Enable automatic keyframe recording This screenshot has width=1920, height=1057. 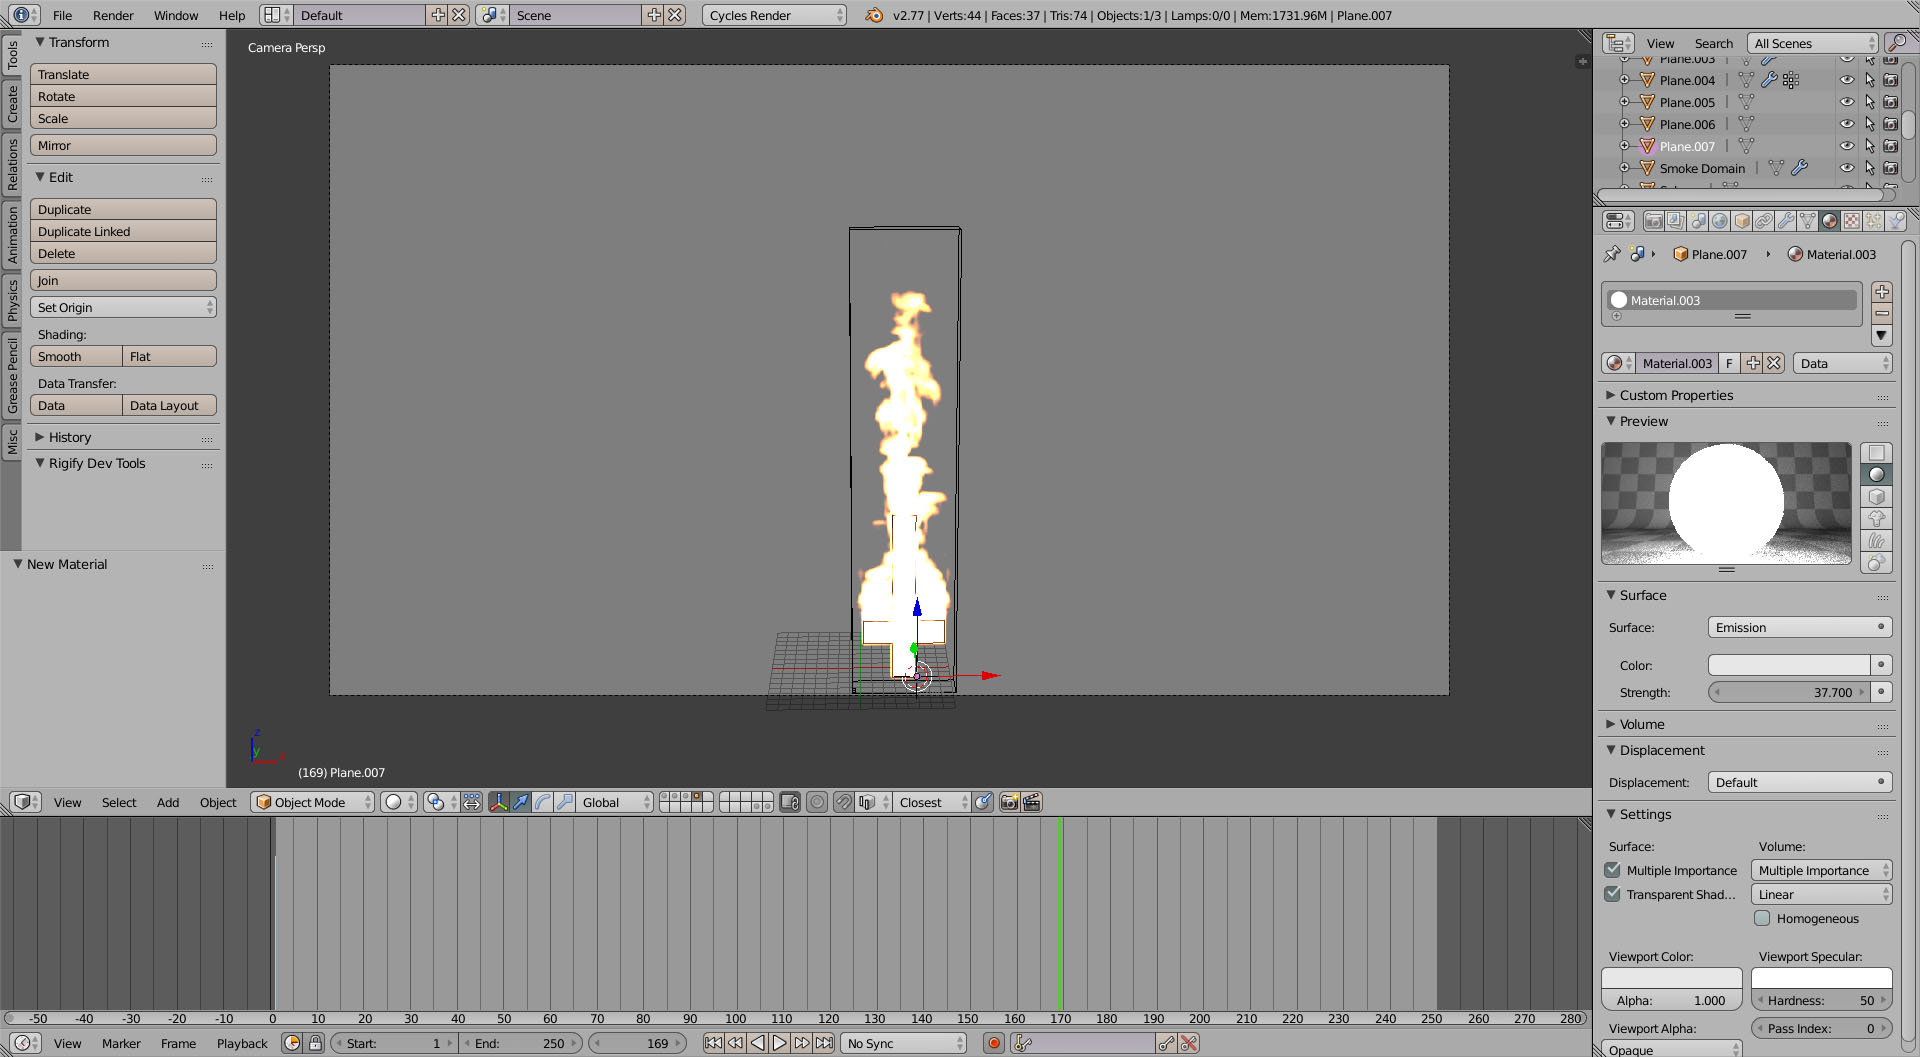click(x=994, y=1043)
